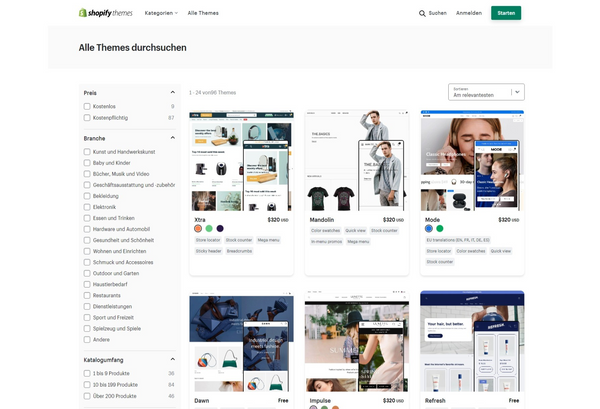Click the Mode theme title
Screen dimensions: 600x409
click(432, 220)
